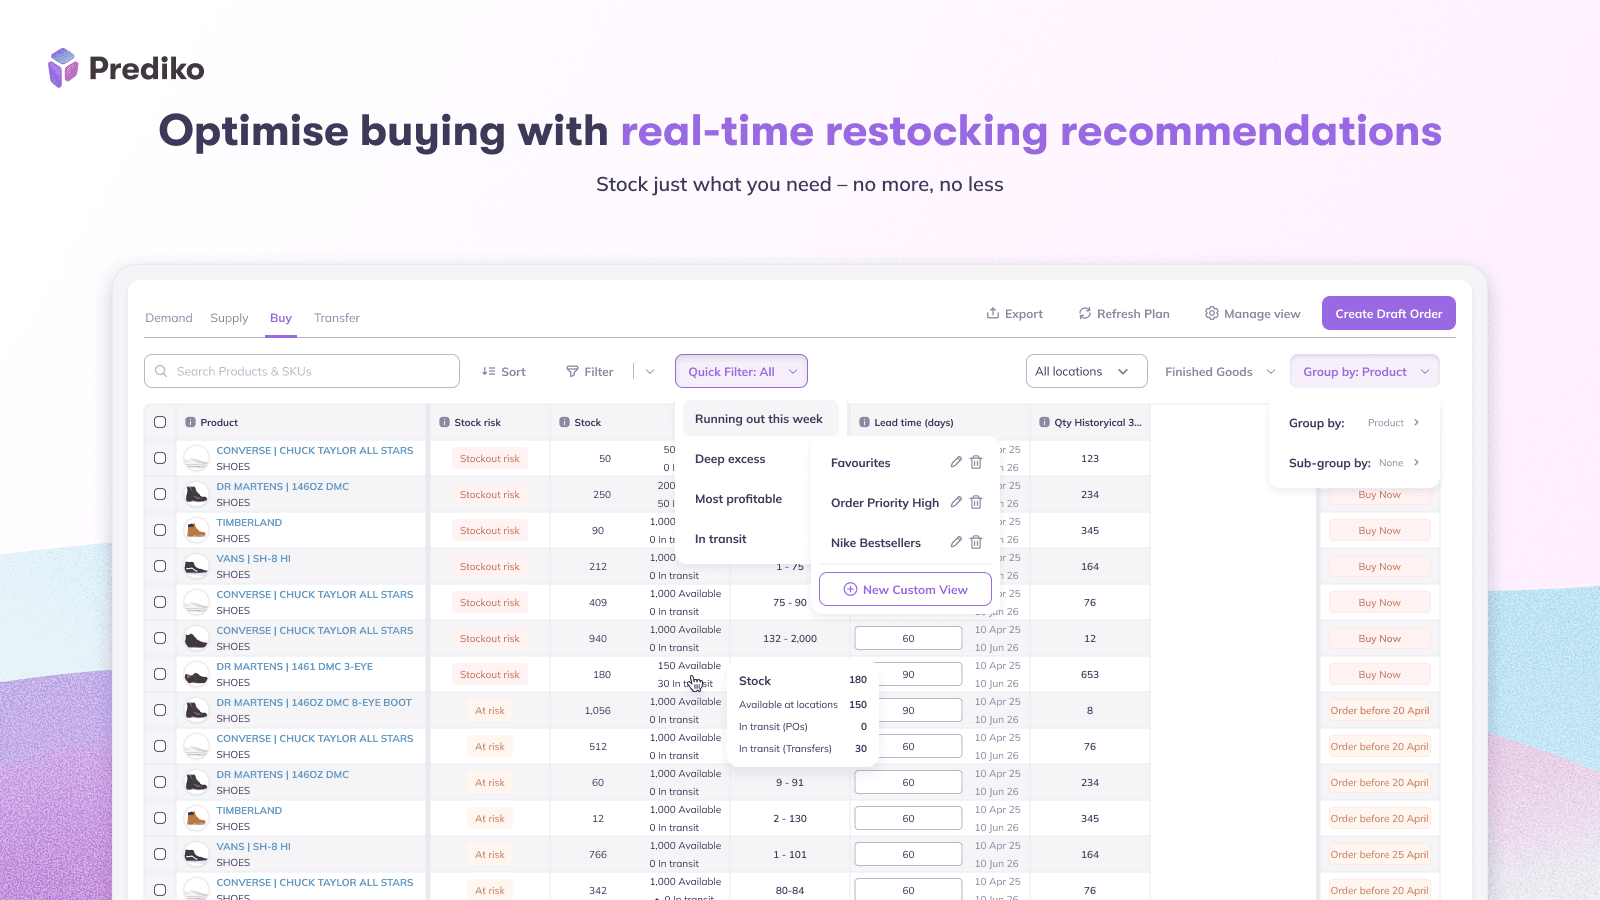The height and width of the screenshot is (900, 1600).
Task: Check the VANS SH-8 HI row with stock 212
Action: click(160, 566)
